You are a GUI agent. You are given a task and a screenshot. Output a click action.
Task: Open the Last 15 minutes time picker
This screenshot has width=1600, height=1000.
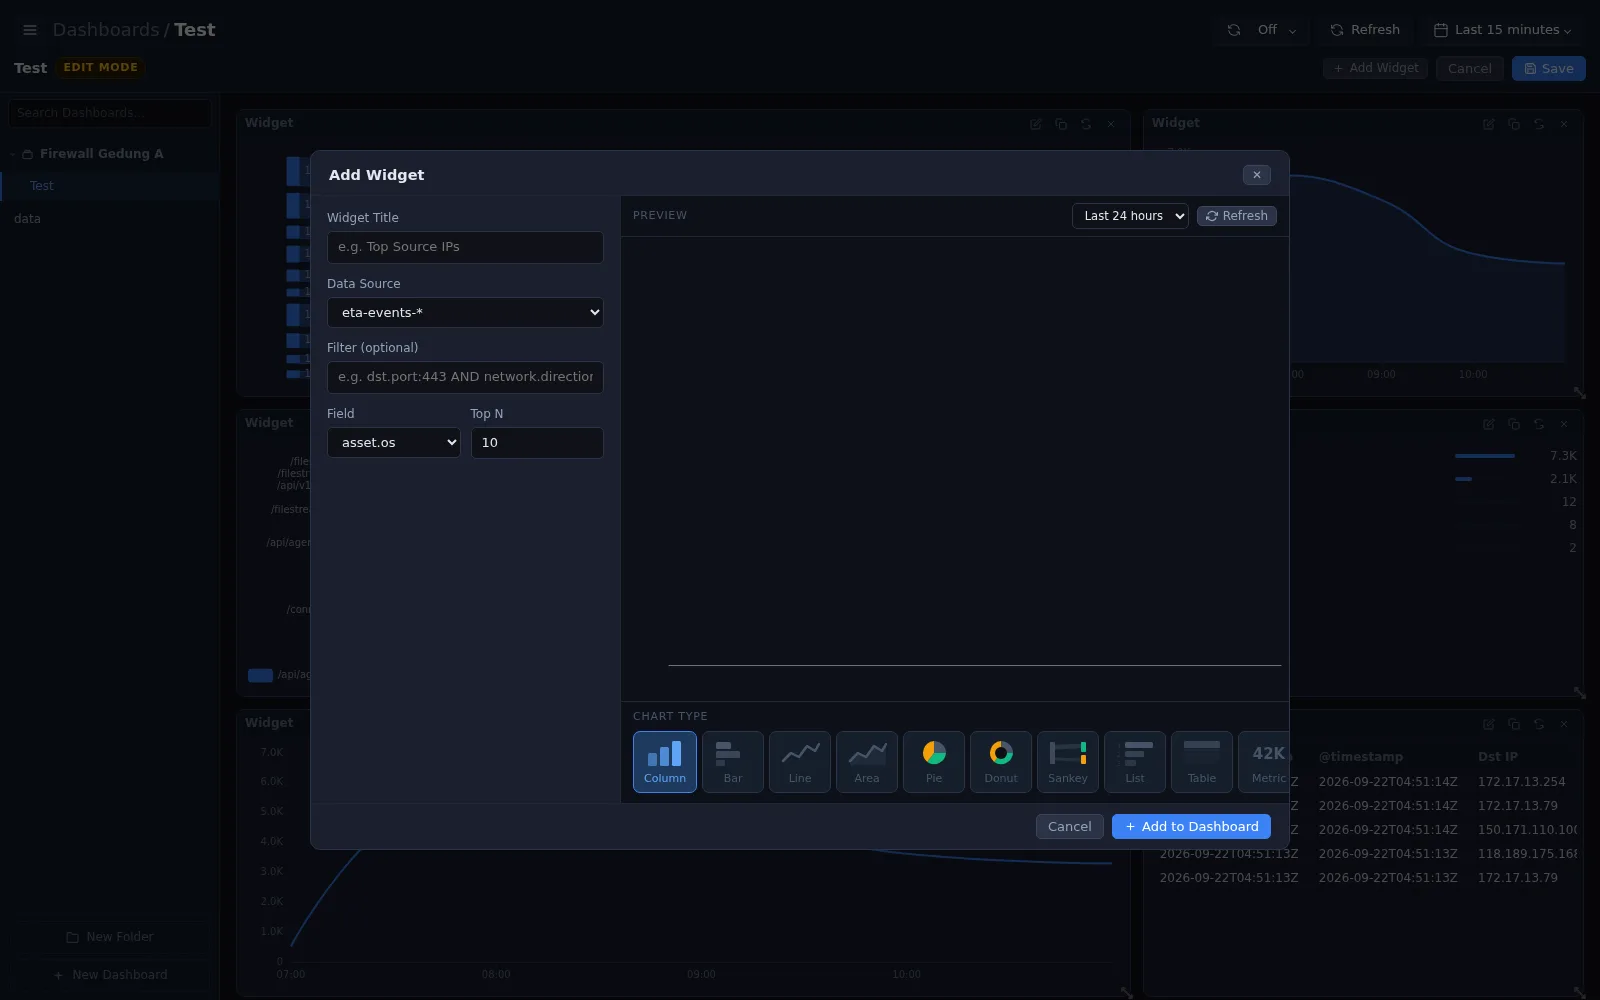[x=1503, y=30]
